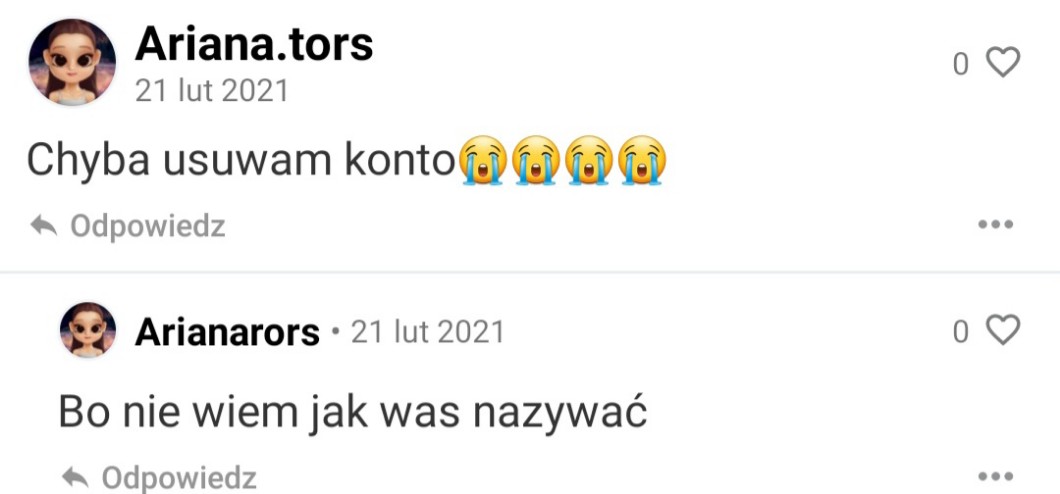Select the text 'Chyba usuwam konto'
Screen dimensions: 1060x494
(241, 163)
